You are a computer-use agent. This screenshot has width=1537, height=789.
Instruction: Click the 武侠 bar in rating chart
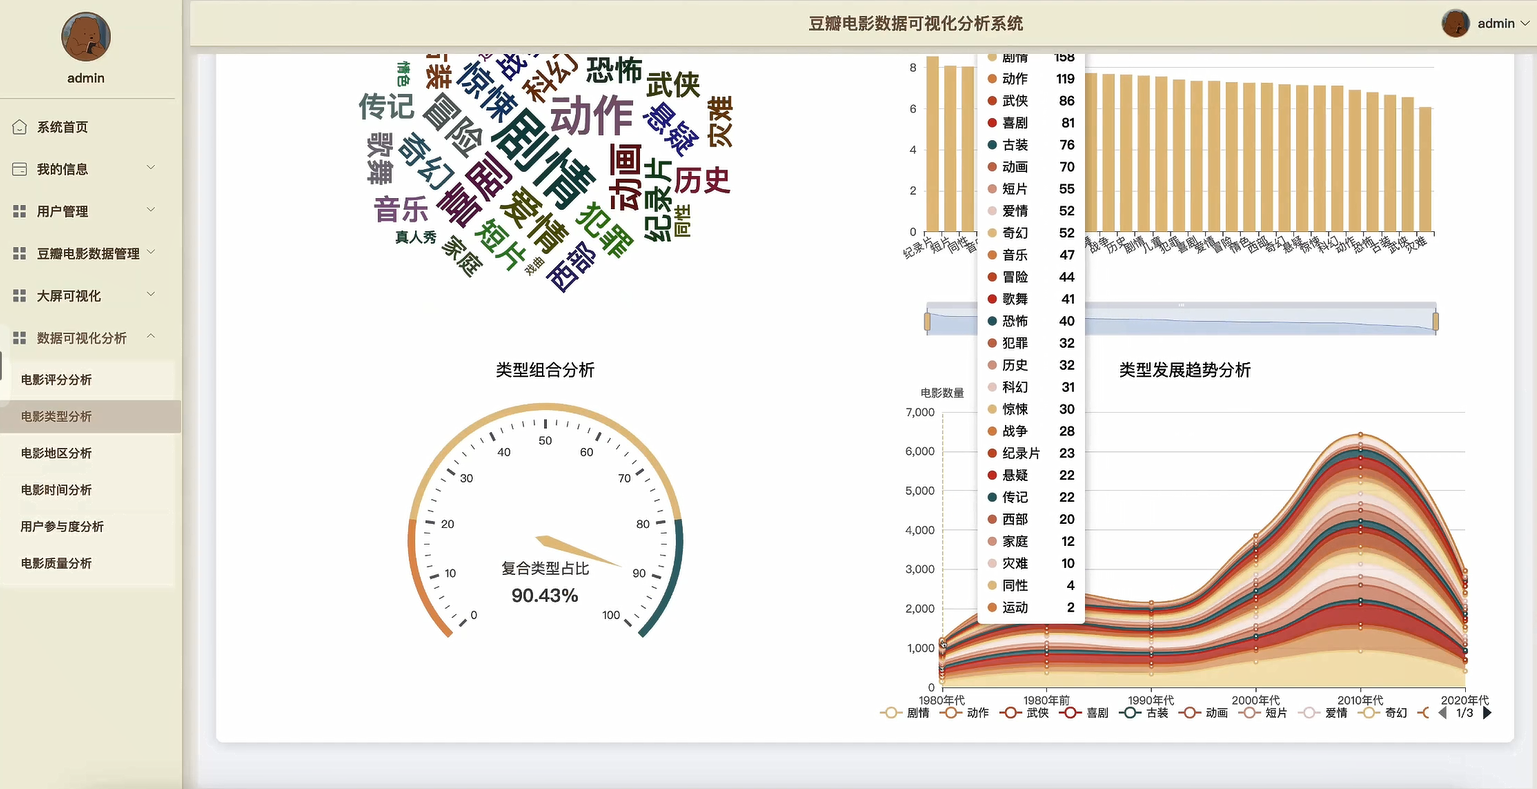(x=1407, y=164)
